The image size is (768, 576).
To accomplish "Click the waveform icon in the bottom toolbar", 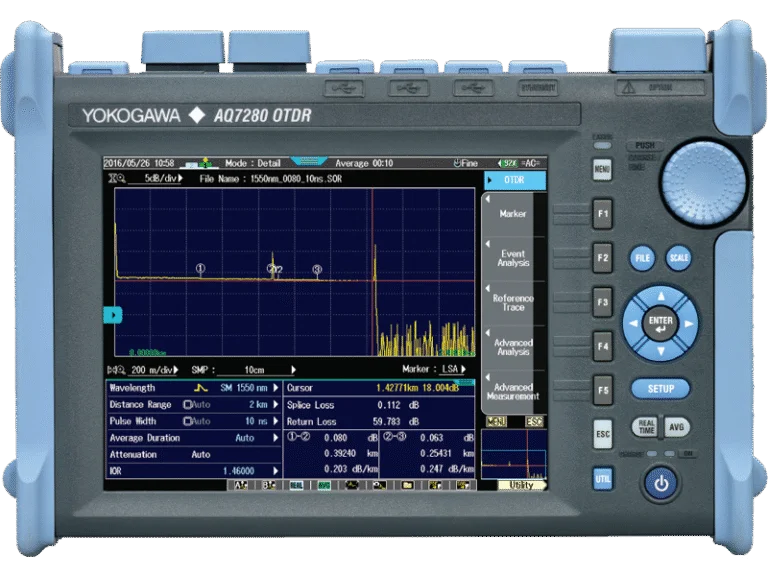I will 352,485.
